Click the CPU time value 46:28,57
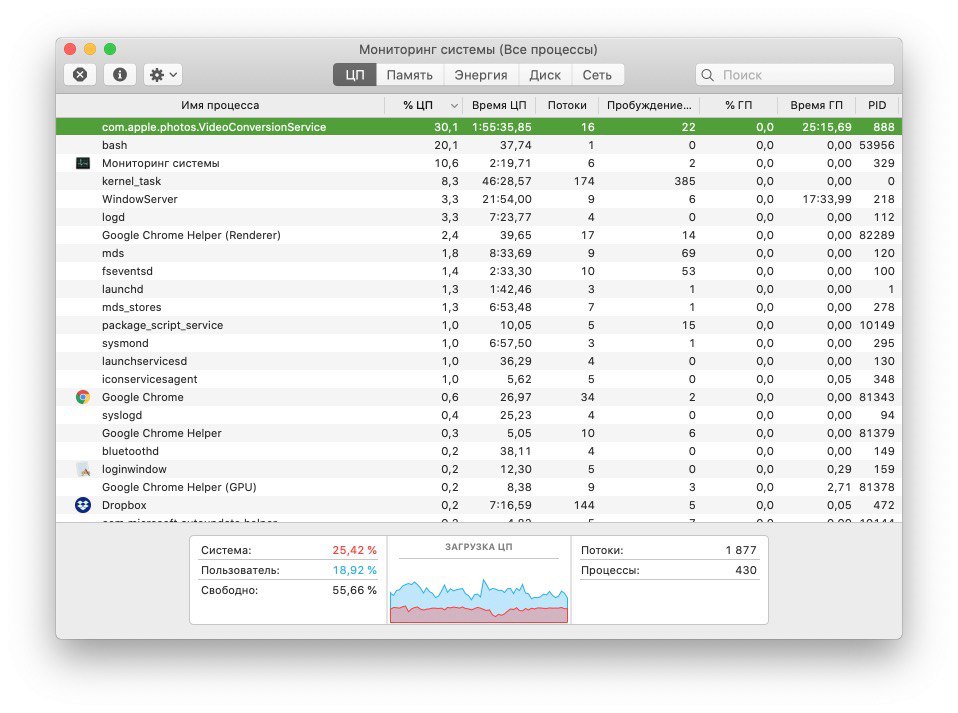Viewport: 958px width, 713px height. point(506,181)
